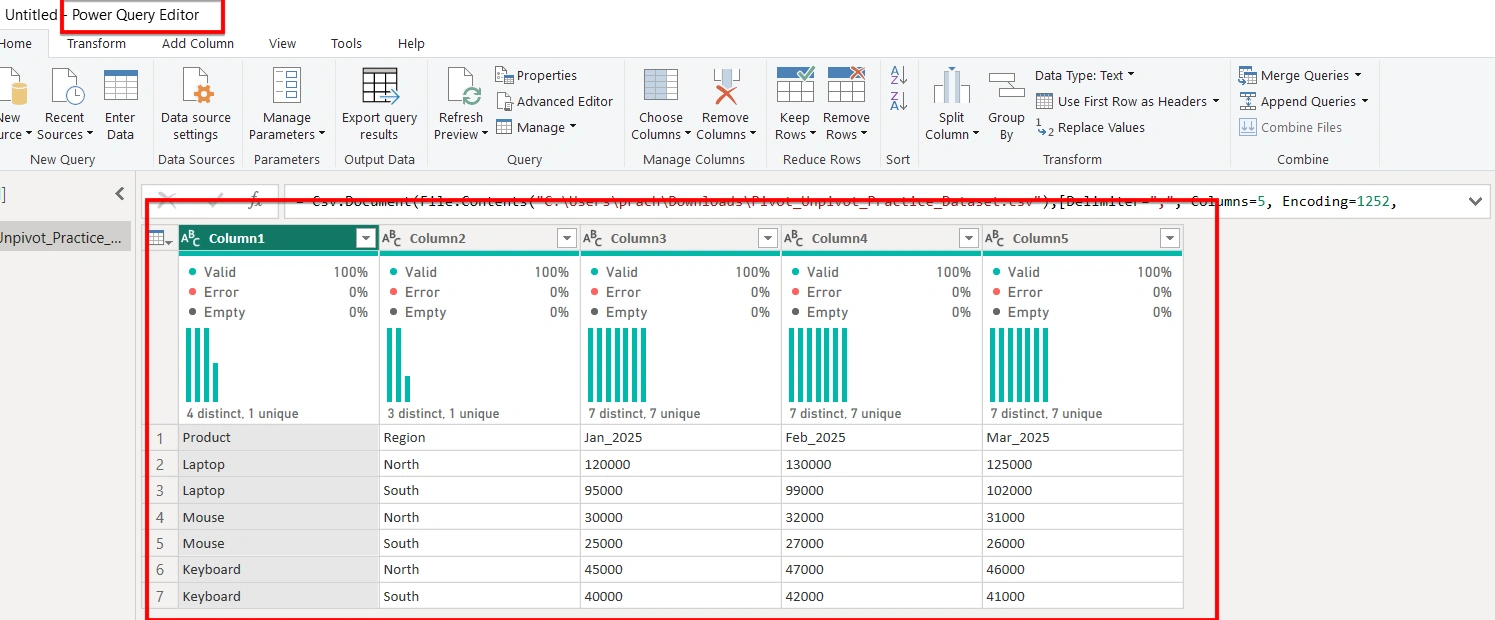Screen dimensions: 1495x620
Task: Click Manage Parameters icon
Action: coord(287,87)
